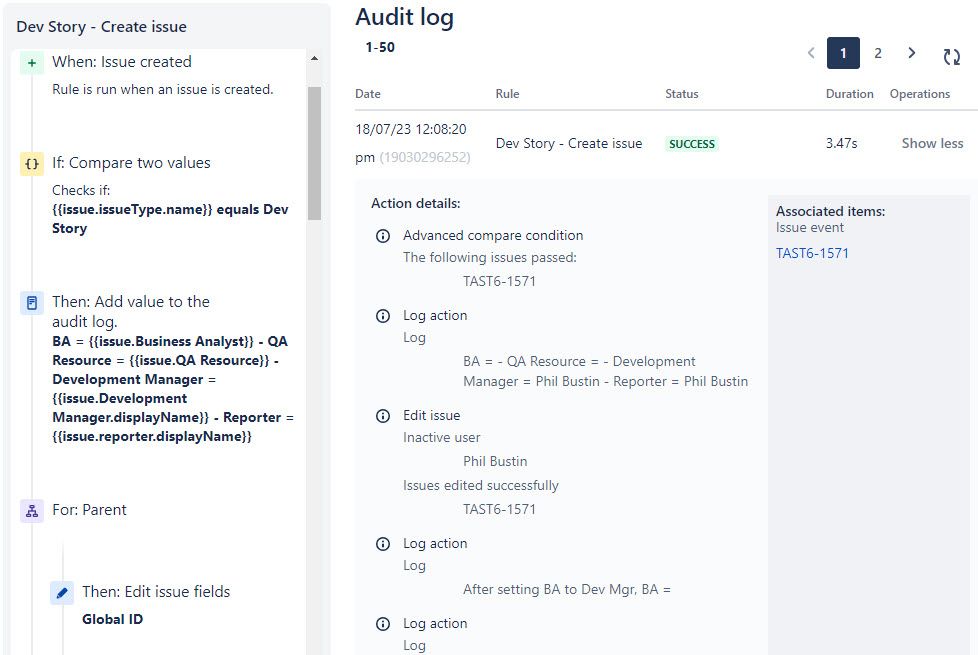978x655 pixels.
Task: Open page 2 of the audit log
Action: 877,52
